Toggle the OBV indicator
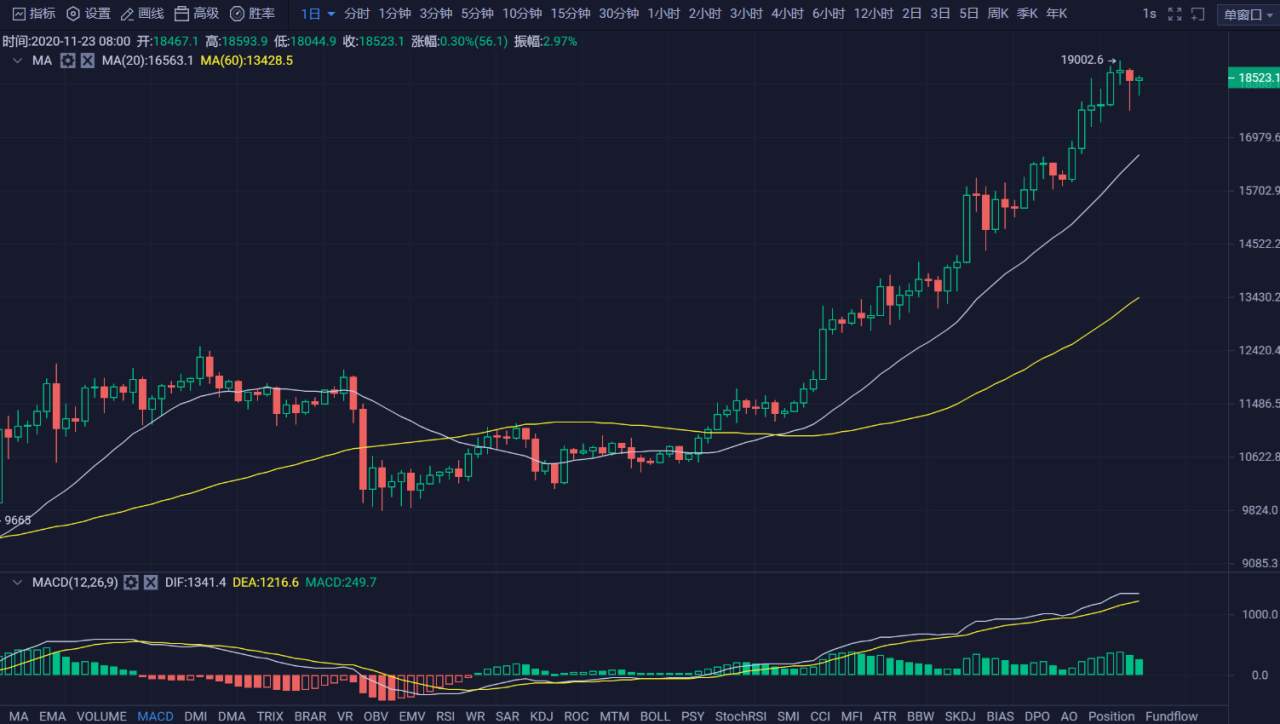Image resolution: width=1280 pixels, height=724 pixels. click(x=376, y=716)
